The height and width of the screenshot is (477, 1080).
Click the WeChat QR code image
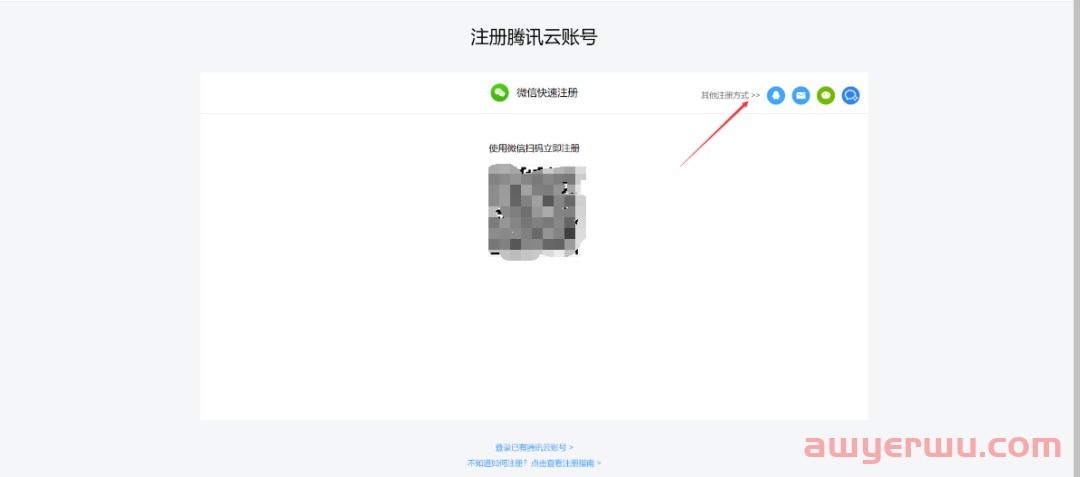click(537, 212)
